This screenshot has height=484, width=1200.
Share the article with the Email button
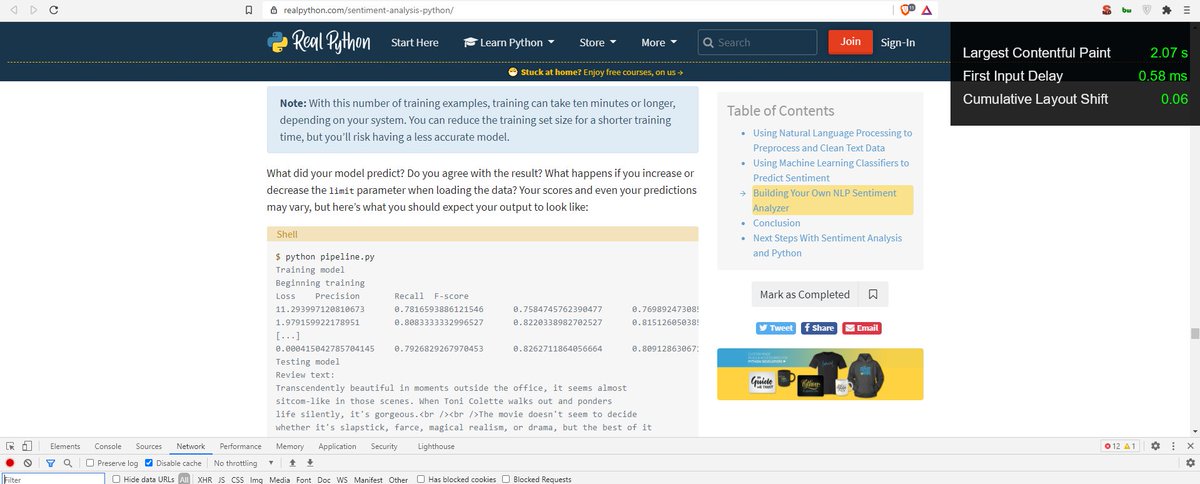[862, 328]
